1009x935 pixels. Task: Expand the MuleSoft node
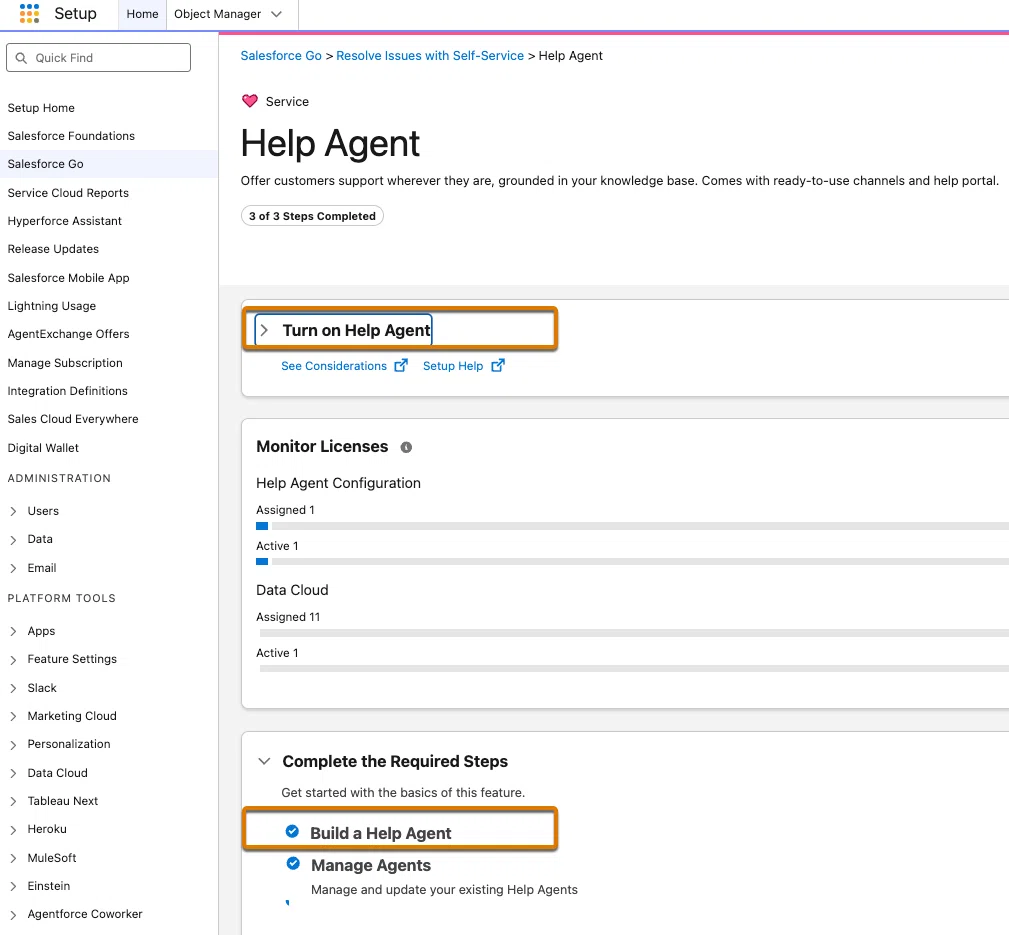coord(14,858)
